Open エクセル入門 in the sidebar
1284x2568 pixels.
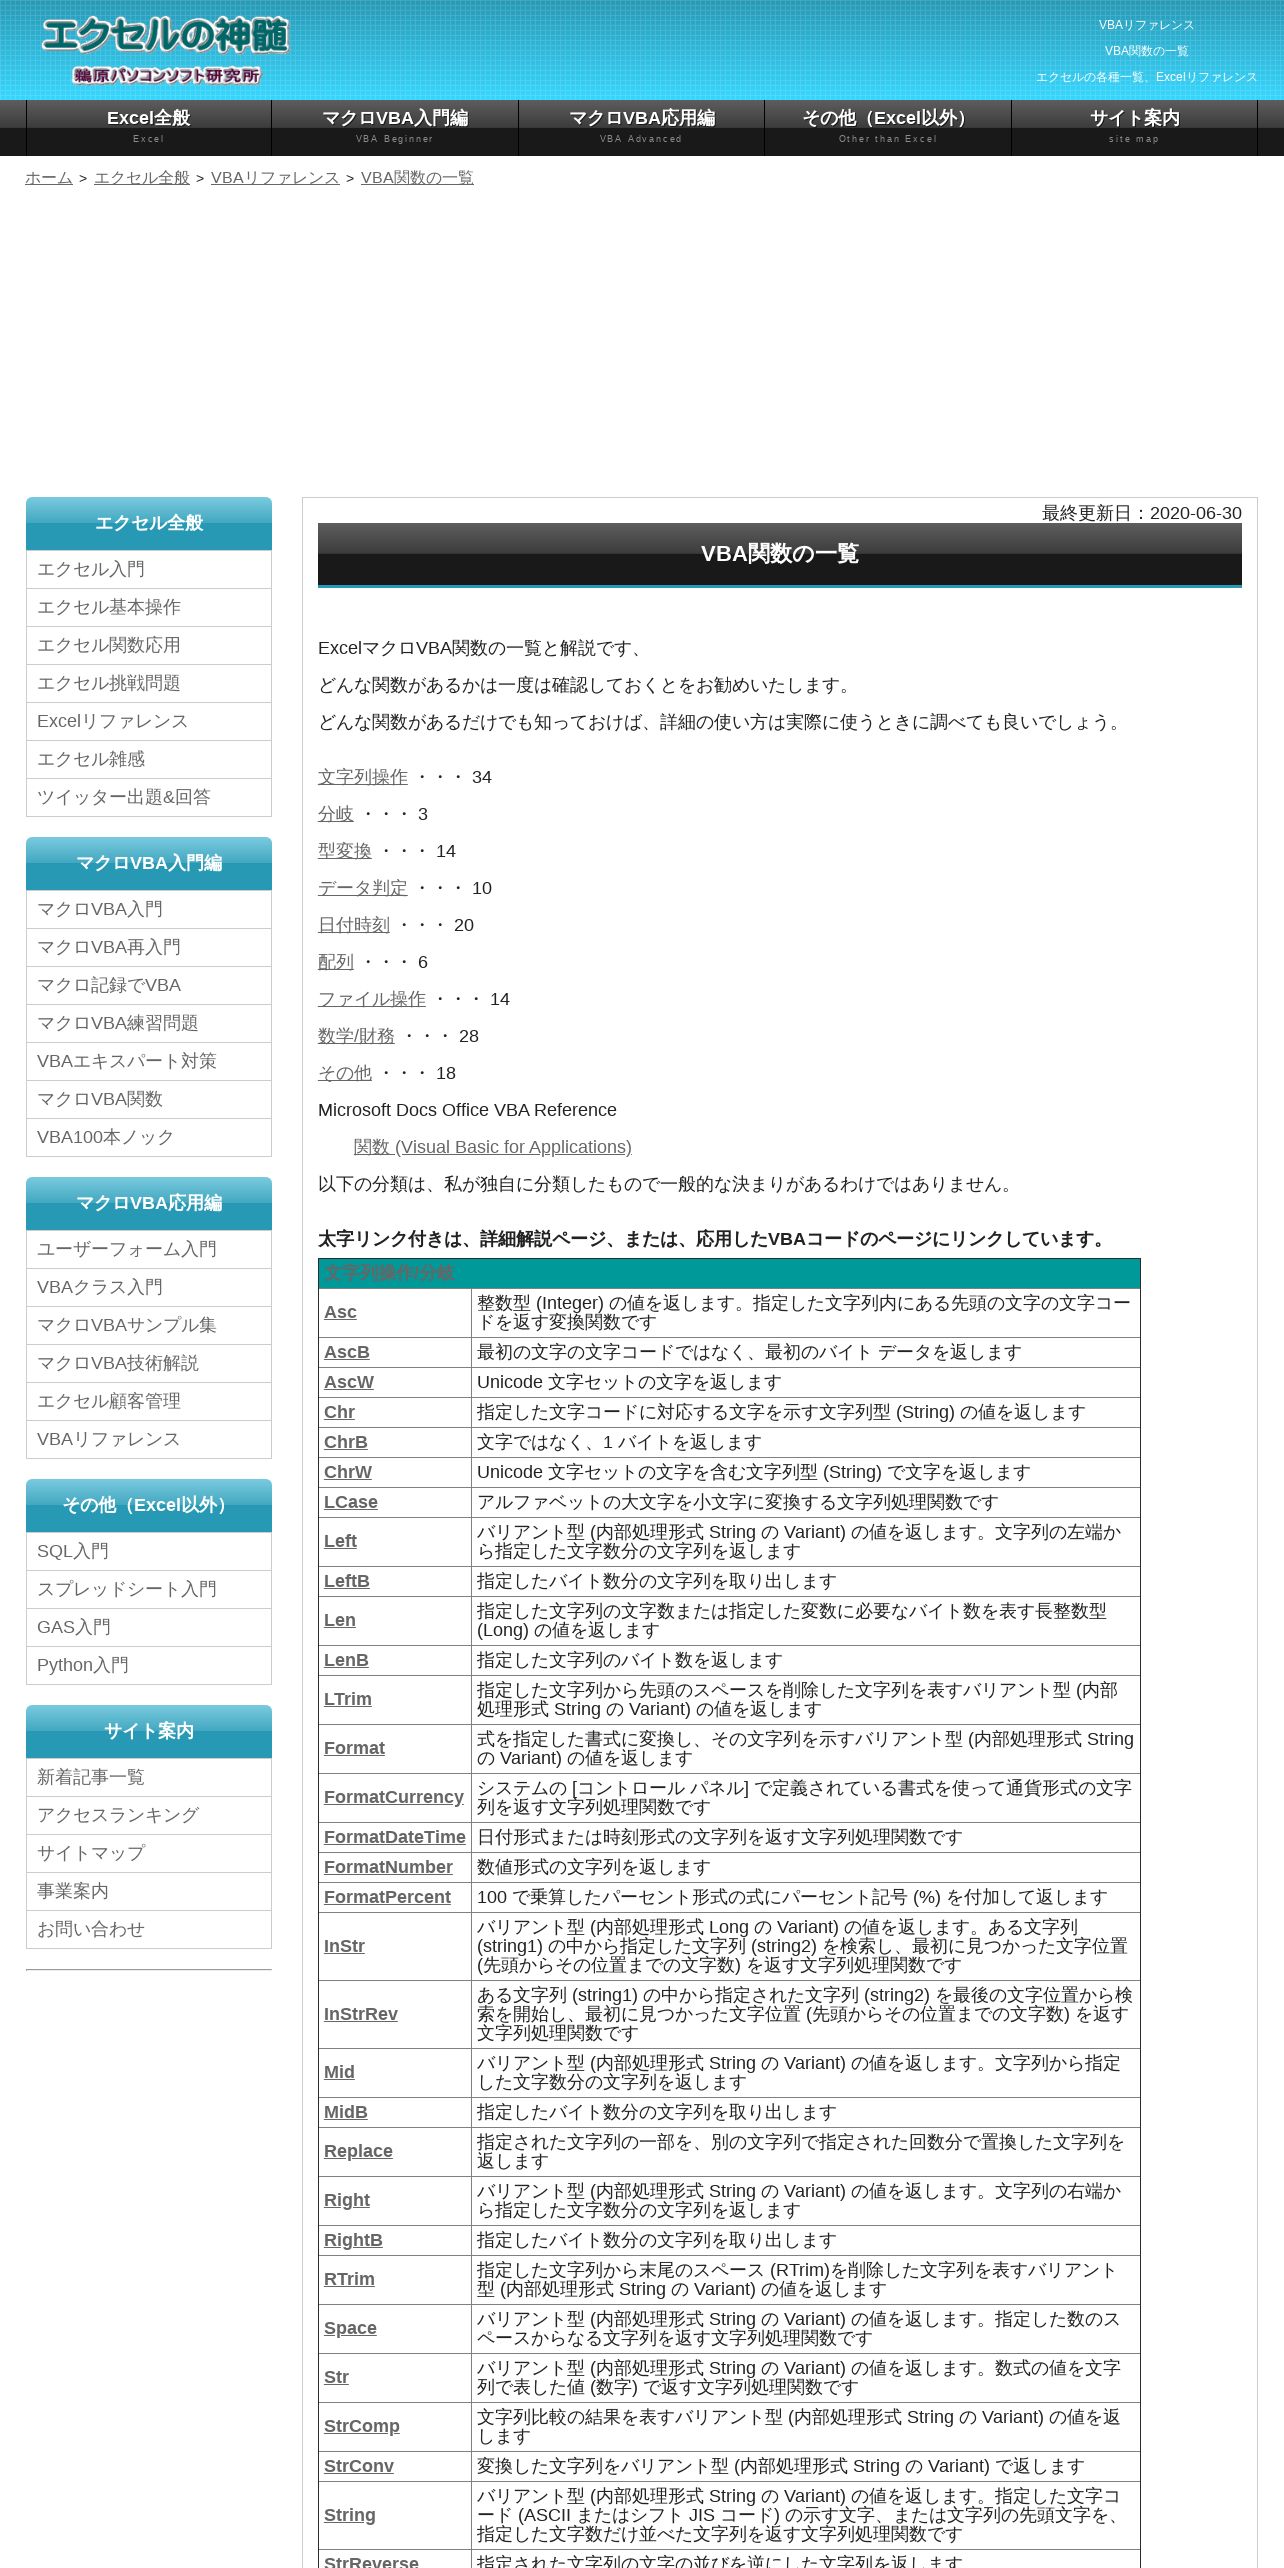point(149,569)
